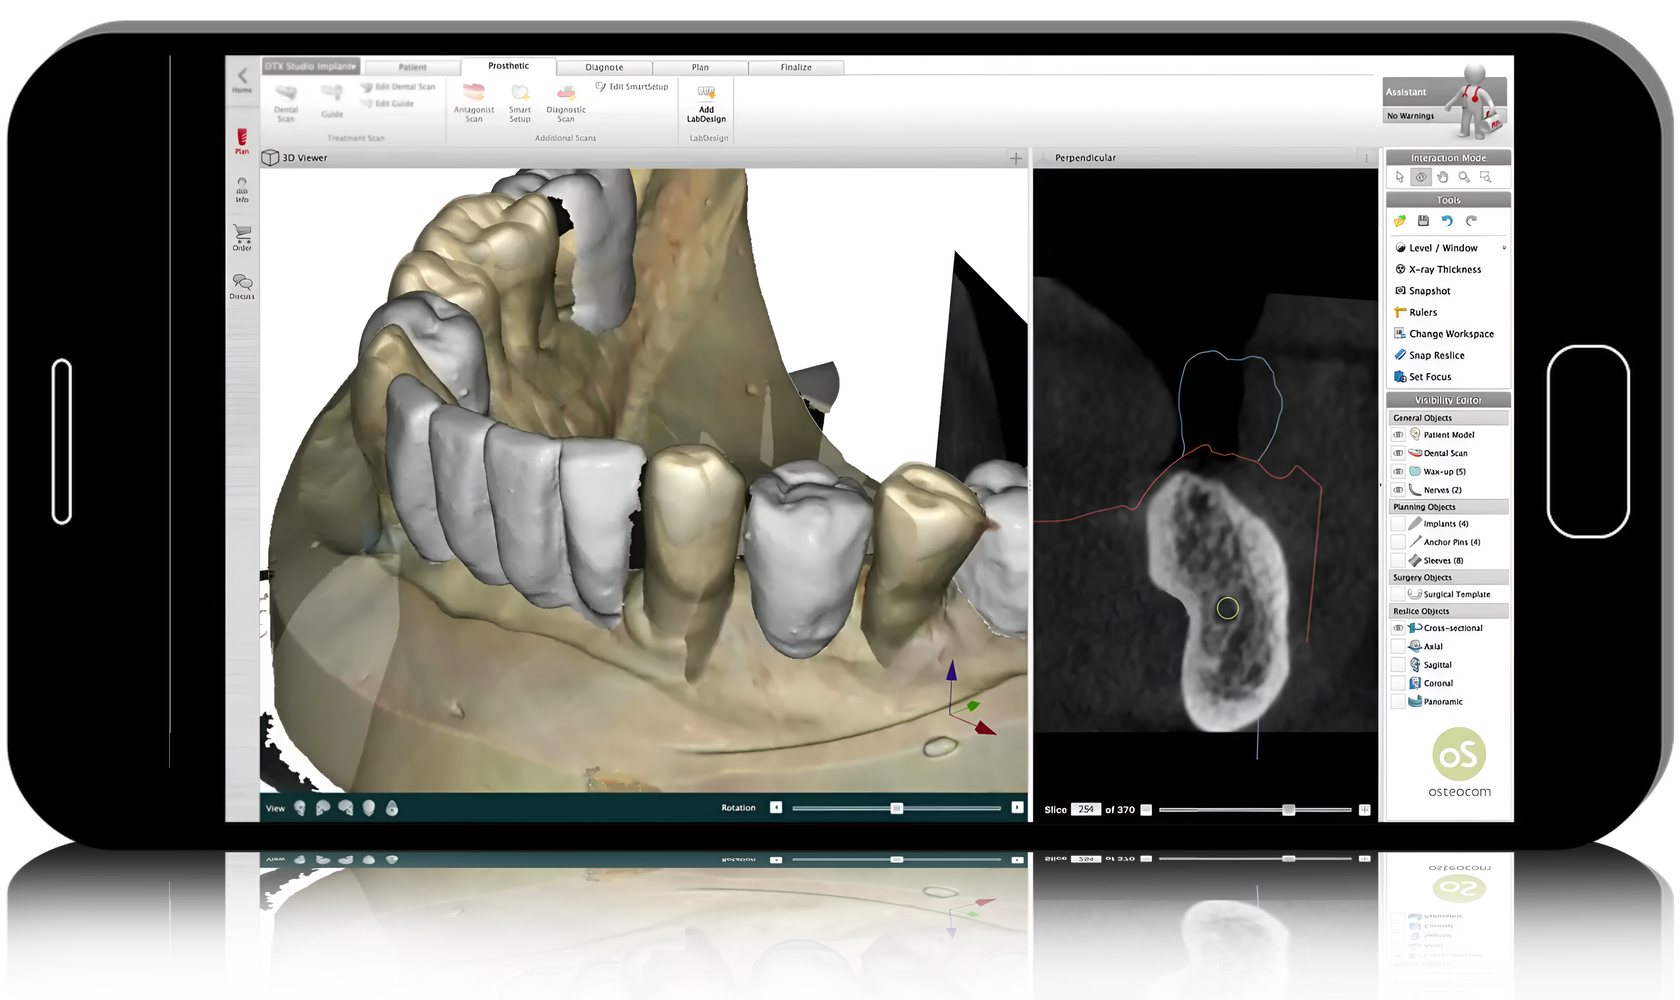Click the Snap Reslice button

pos(1436,356)
